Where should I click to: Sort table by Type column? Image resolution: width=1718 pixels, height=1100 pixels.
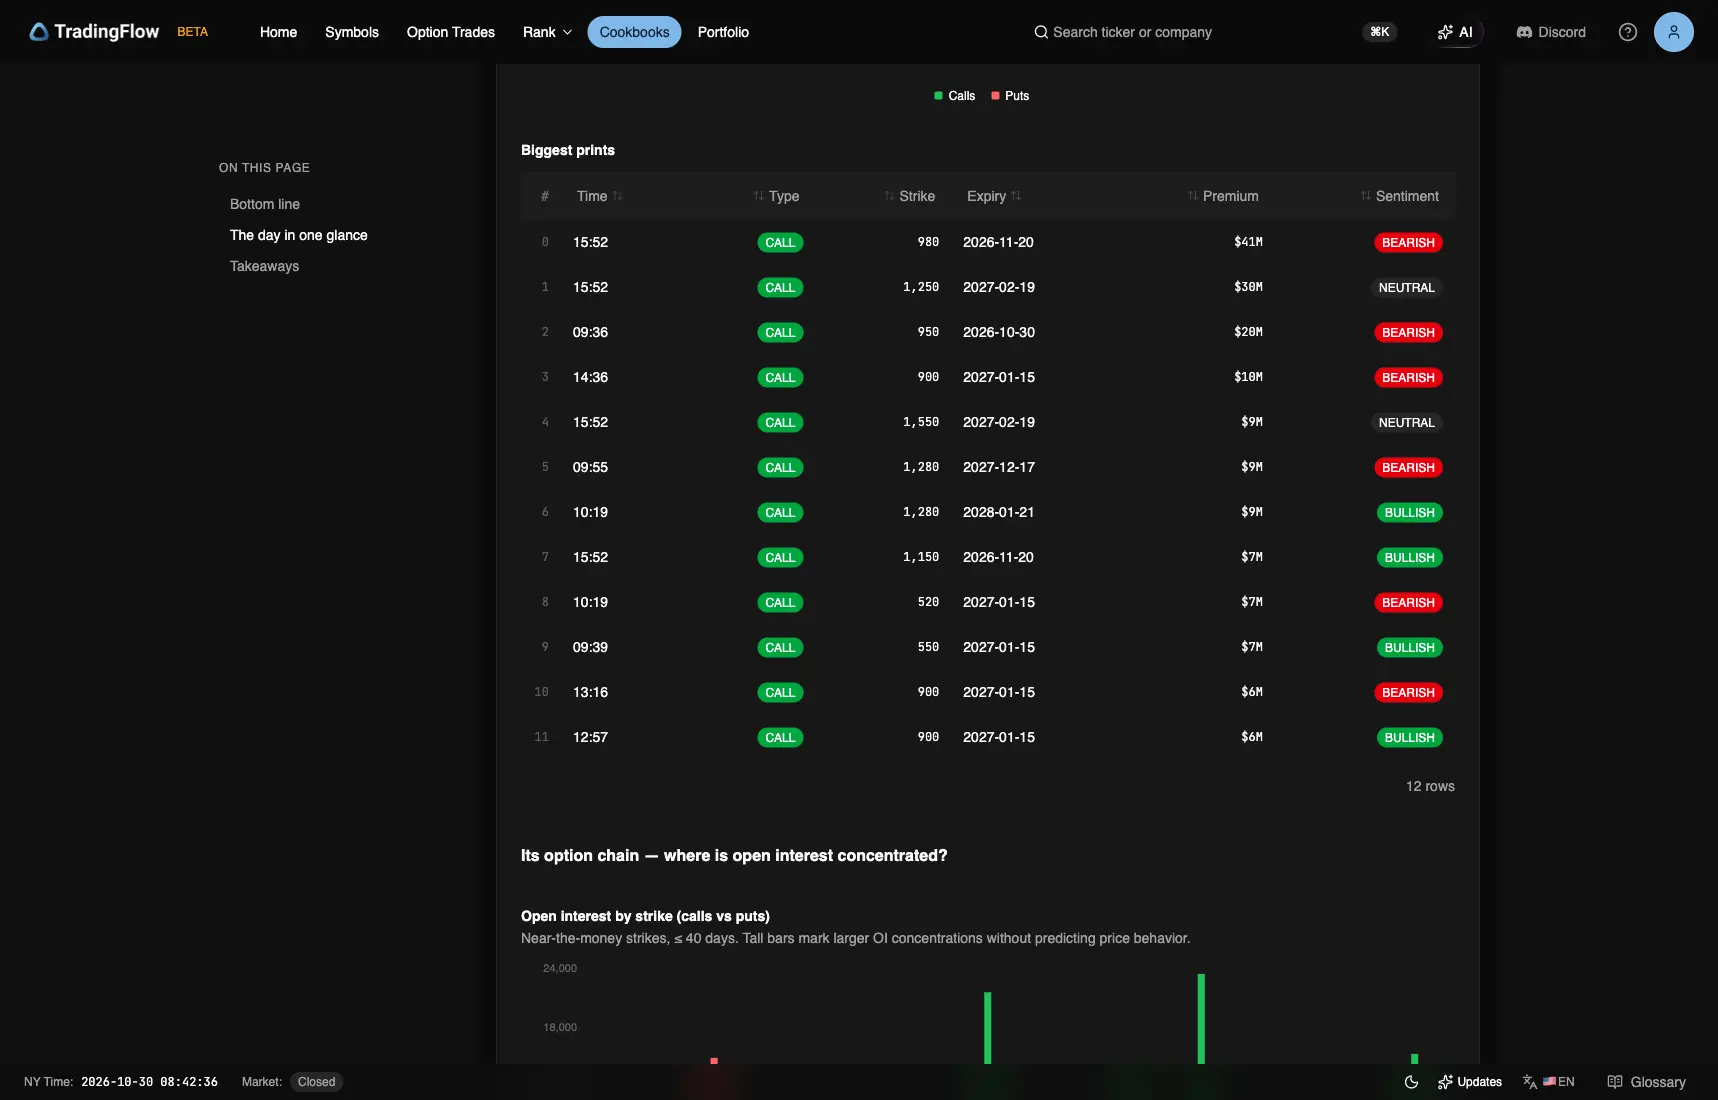(776, 196)
